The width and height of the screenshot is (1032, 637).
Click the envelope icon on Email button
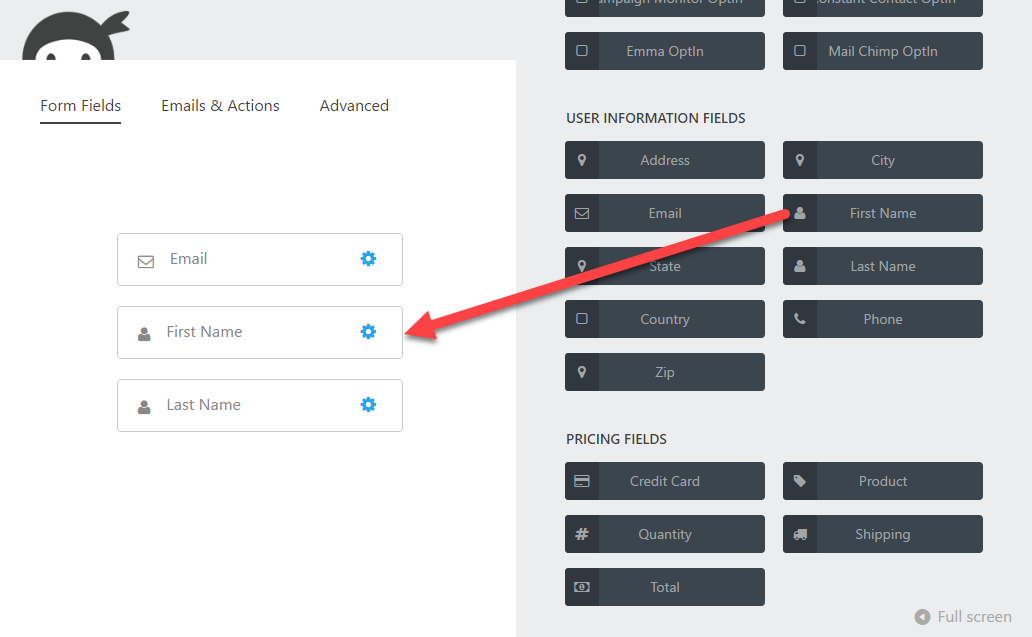582,213
